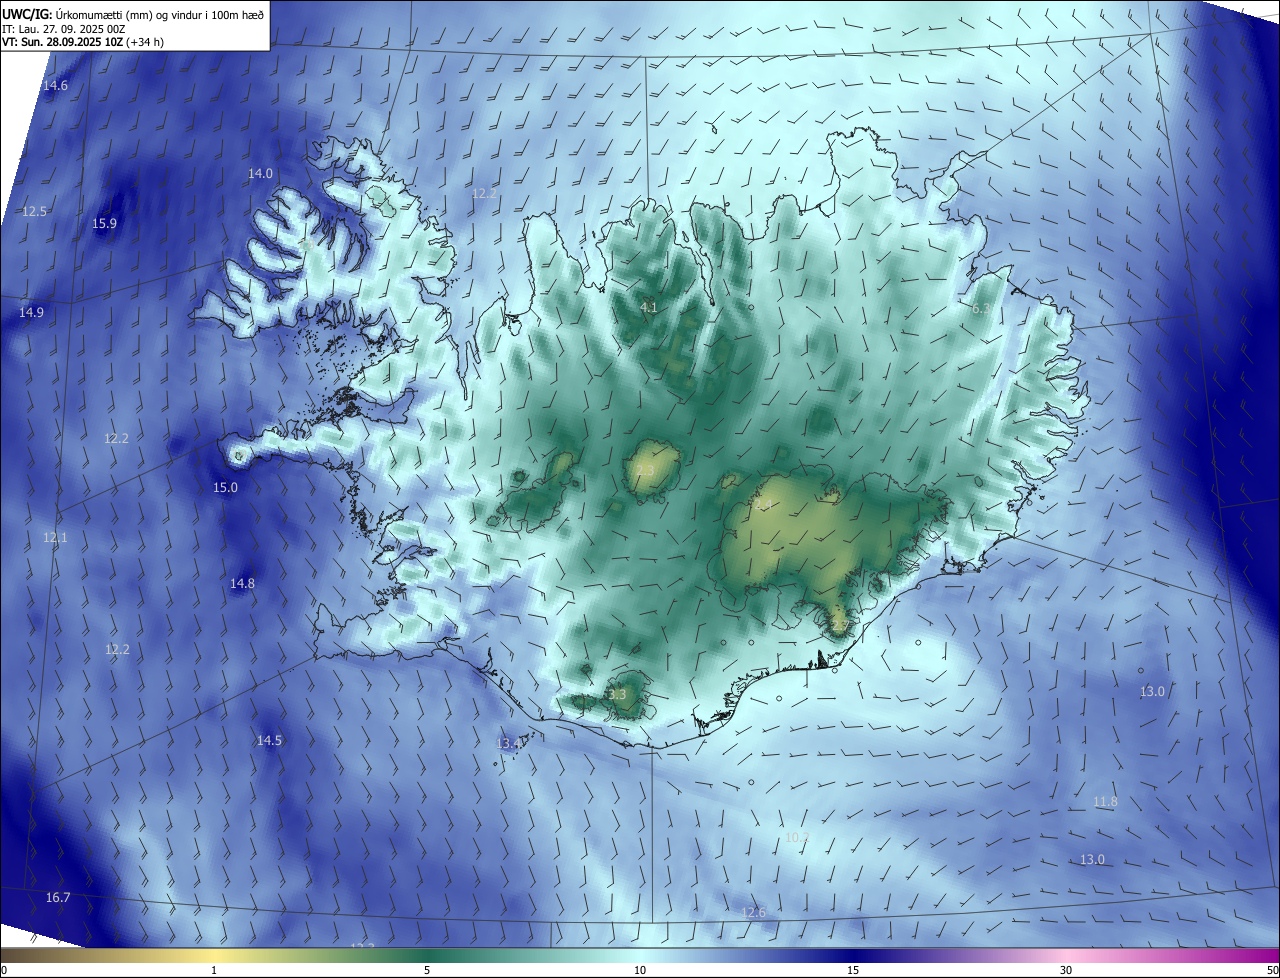Click the 'VT: Sun. 28.09.2025 10Z (+34 h)' line
This screenshot has height=978, width=1280.
pos(84,43)
